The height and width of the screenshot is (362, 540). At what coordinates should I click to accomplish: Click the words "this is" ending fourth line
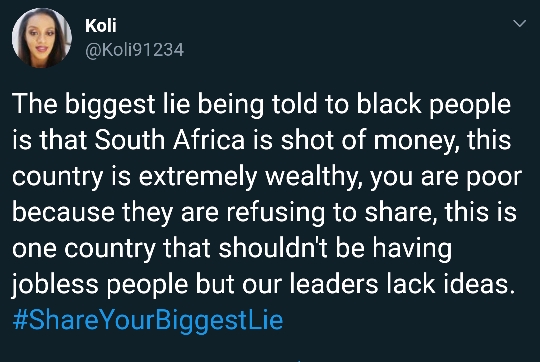[x=481, y=212]
